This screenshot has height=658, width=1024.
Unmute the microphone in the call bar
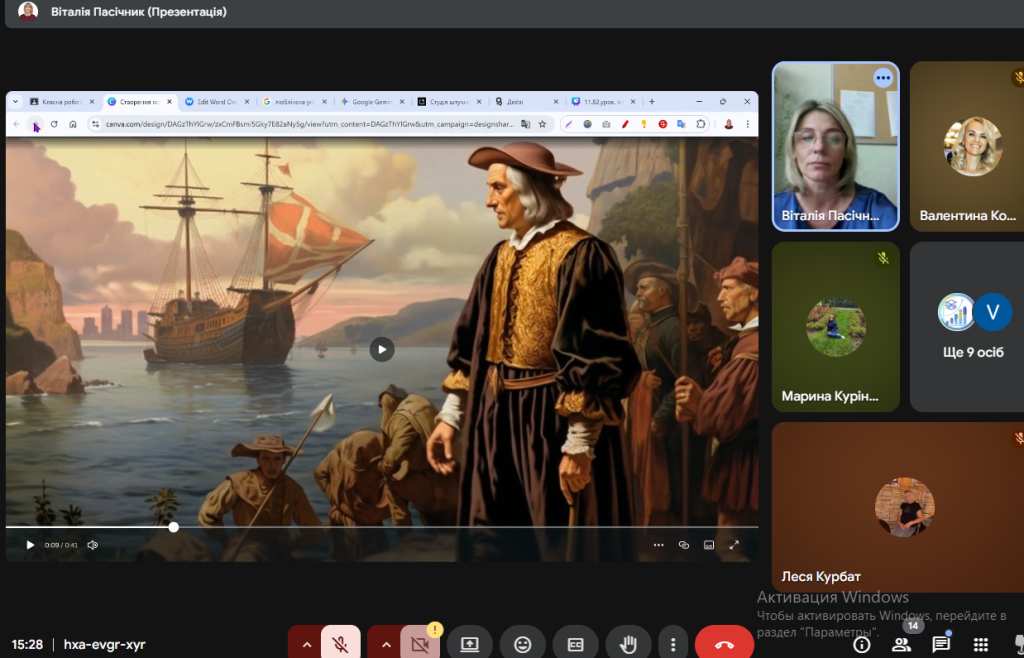point(340,644)
